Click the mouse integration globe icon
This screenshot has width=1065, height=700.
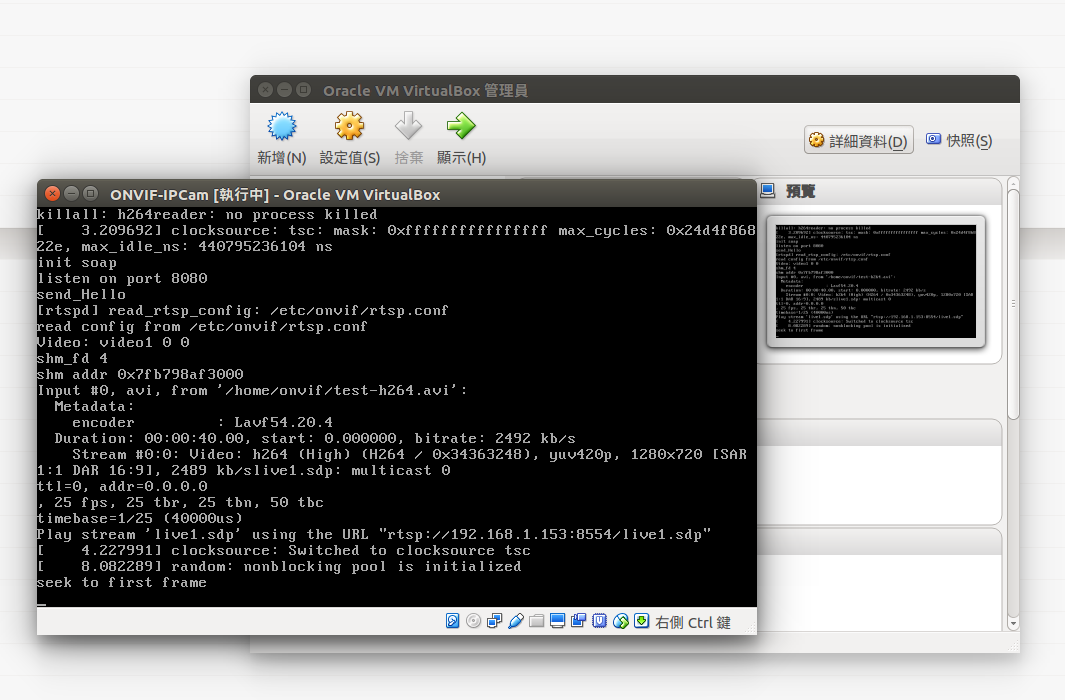coord(620,621)
